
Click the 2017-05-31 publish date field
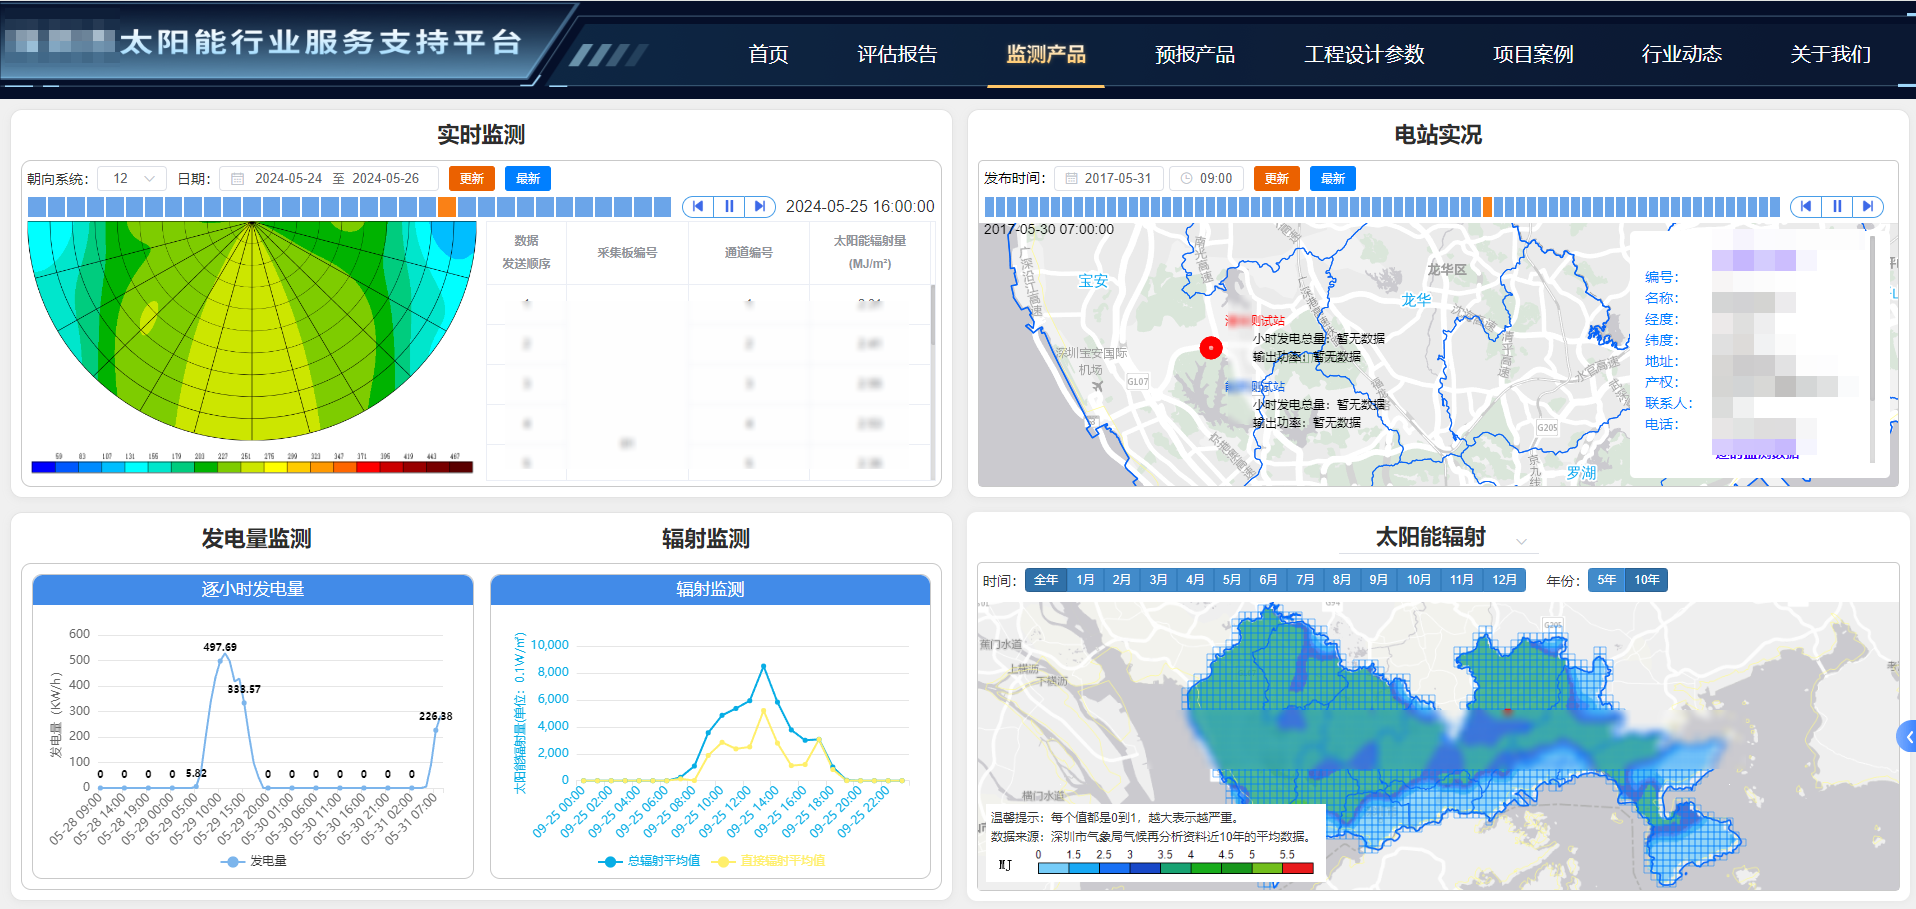pyautogui.click(x=1109, y=178)
